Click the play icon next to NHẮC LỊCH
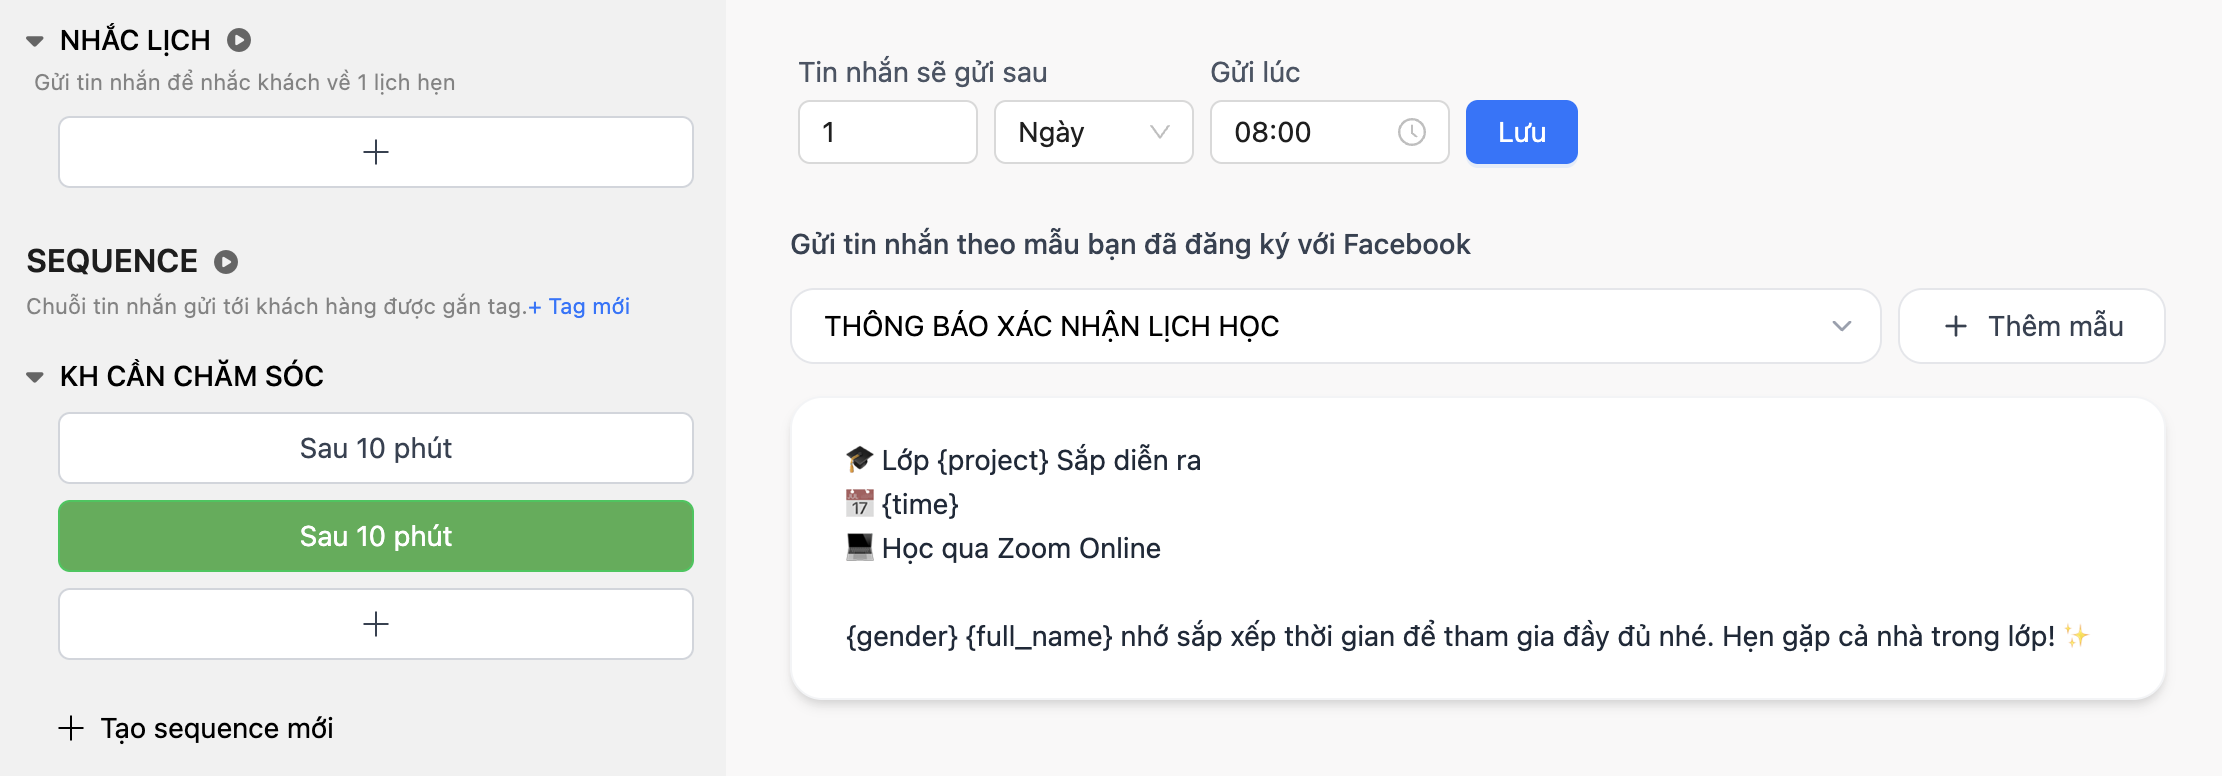 [239, 40]
